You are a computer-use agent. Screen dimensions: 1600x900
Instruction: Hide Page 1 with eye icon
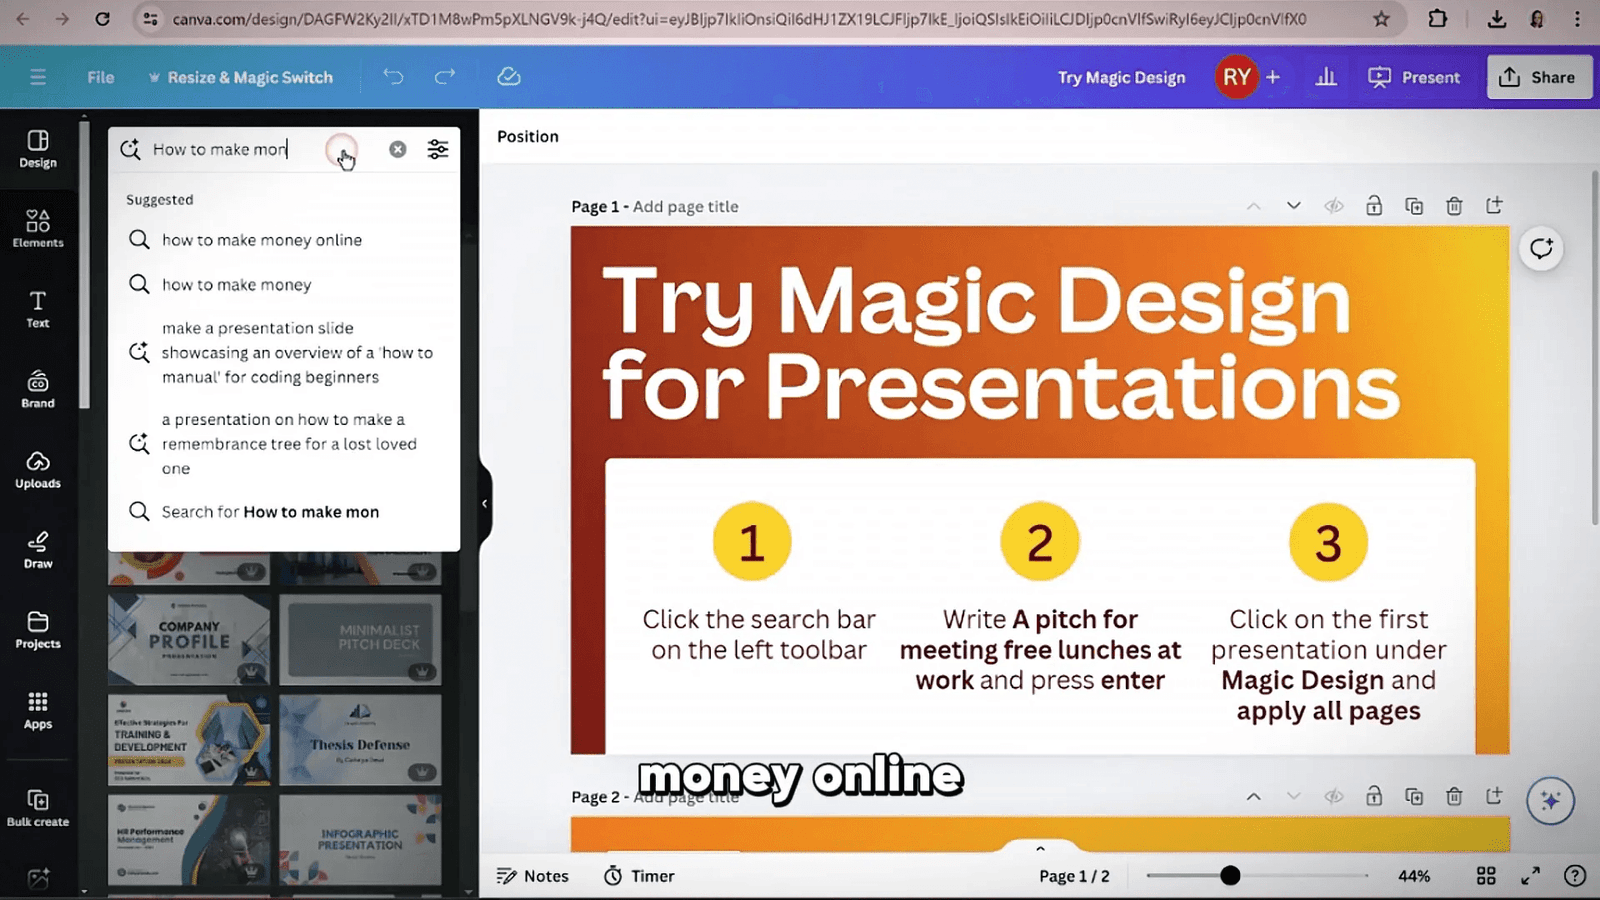point(1334,206)
